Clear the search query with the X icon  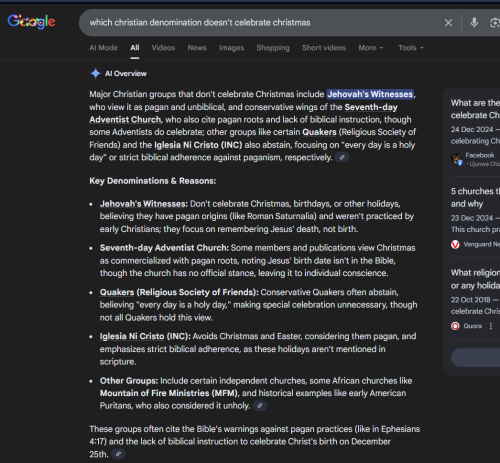point(448,23)
